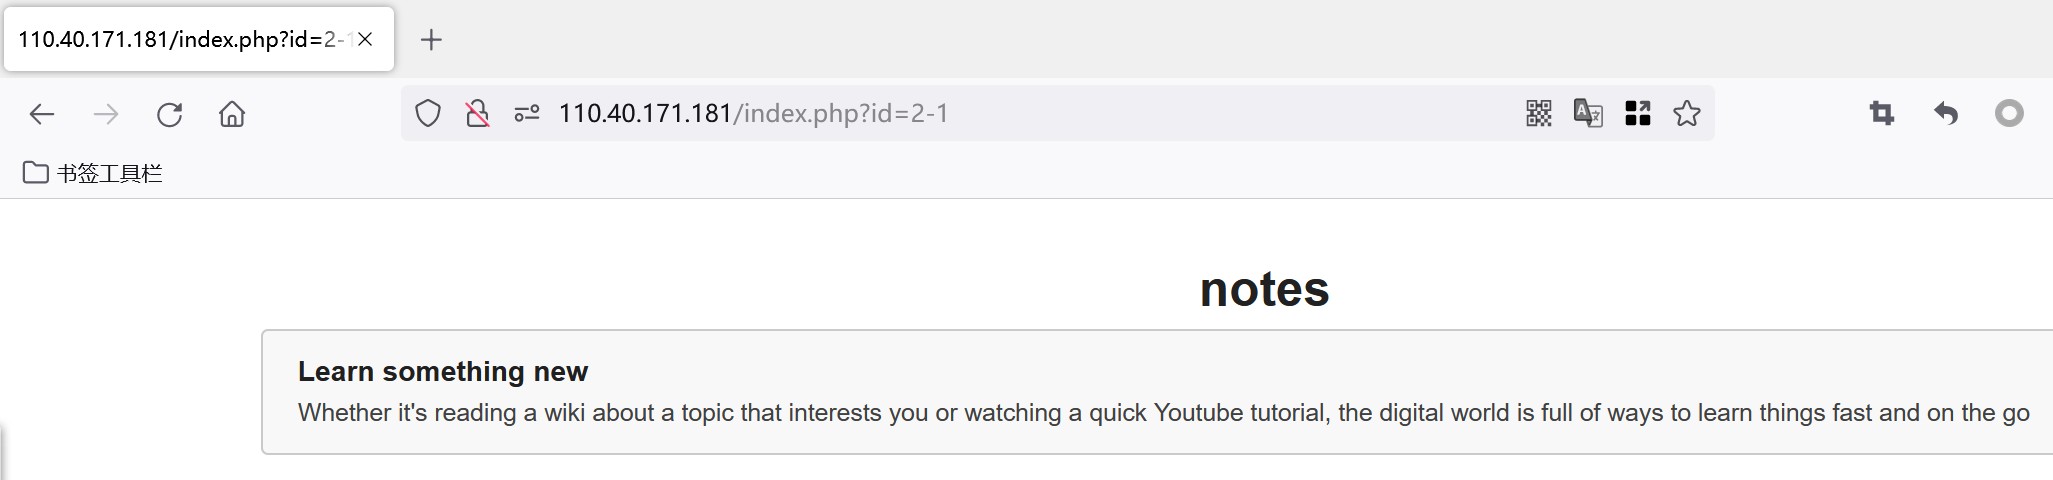Select the 110.40.171.181/index.php tab
The height and width of the screenshot is (480, 2053).
coord(180,40)
